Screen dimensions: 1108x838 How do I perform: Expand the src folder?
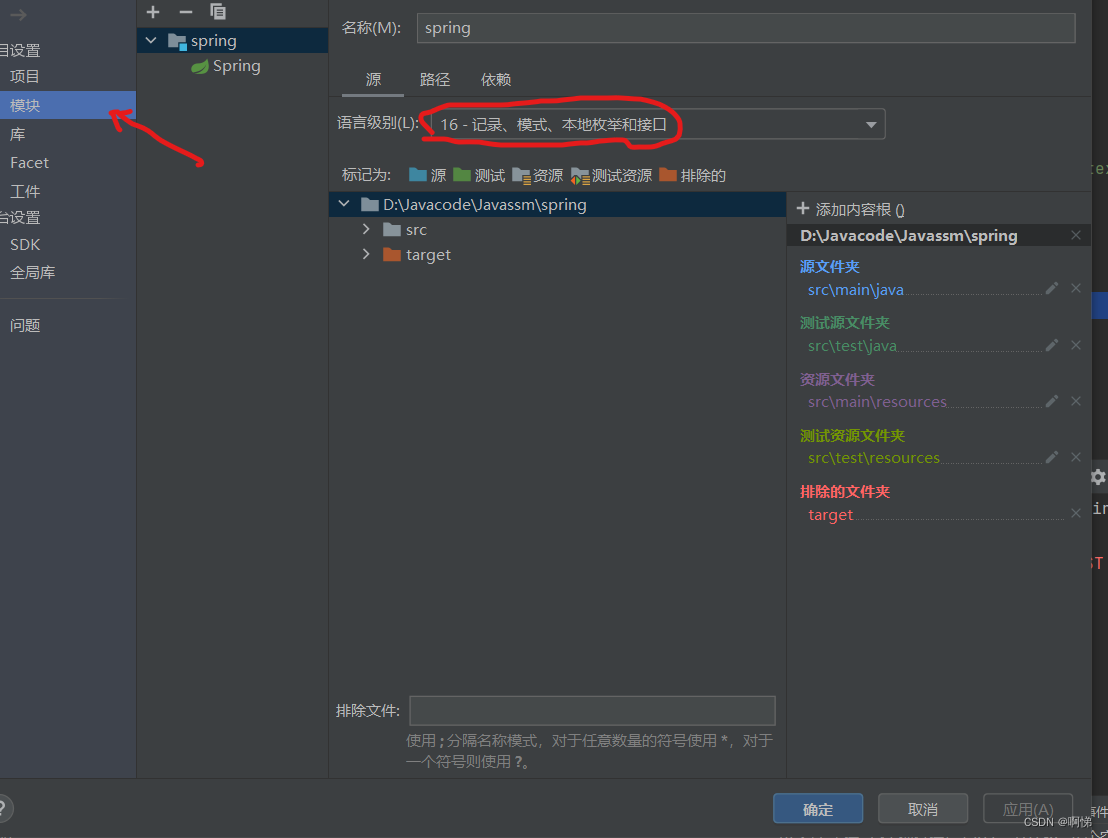[x=366, y=229]
